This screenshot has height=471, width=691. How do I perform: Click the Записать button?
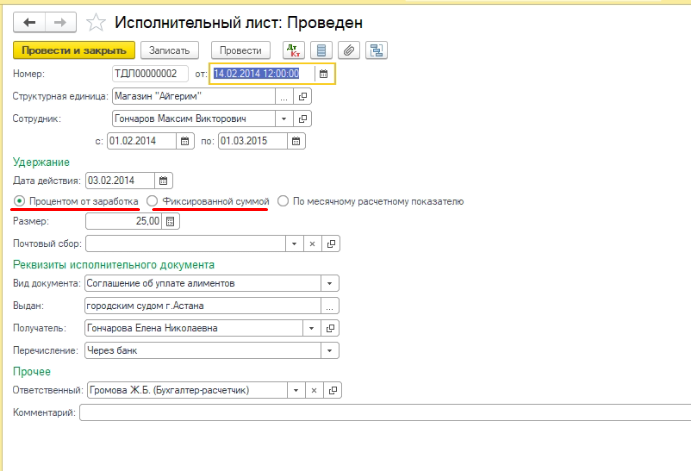(x=170, y=49)
